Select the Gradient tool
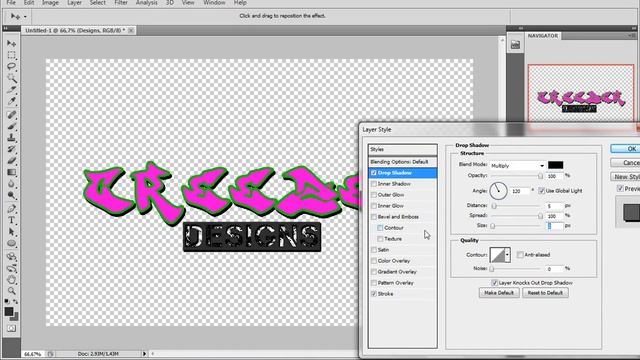 point(11,172)
